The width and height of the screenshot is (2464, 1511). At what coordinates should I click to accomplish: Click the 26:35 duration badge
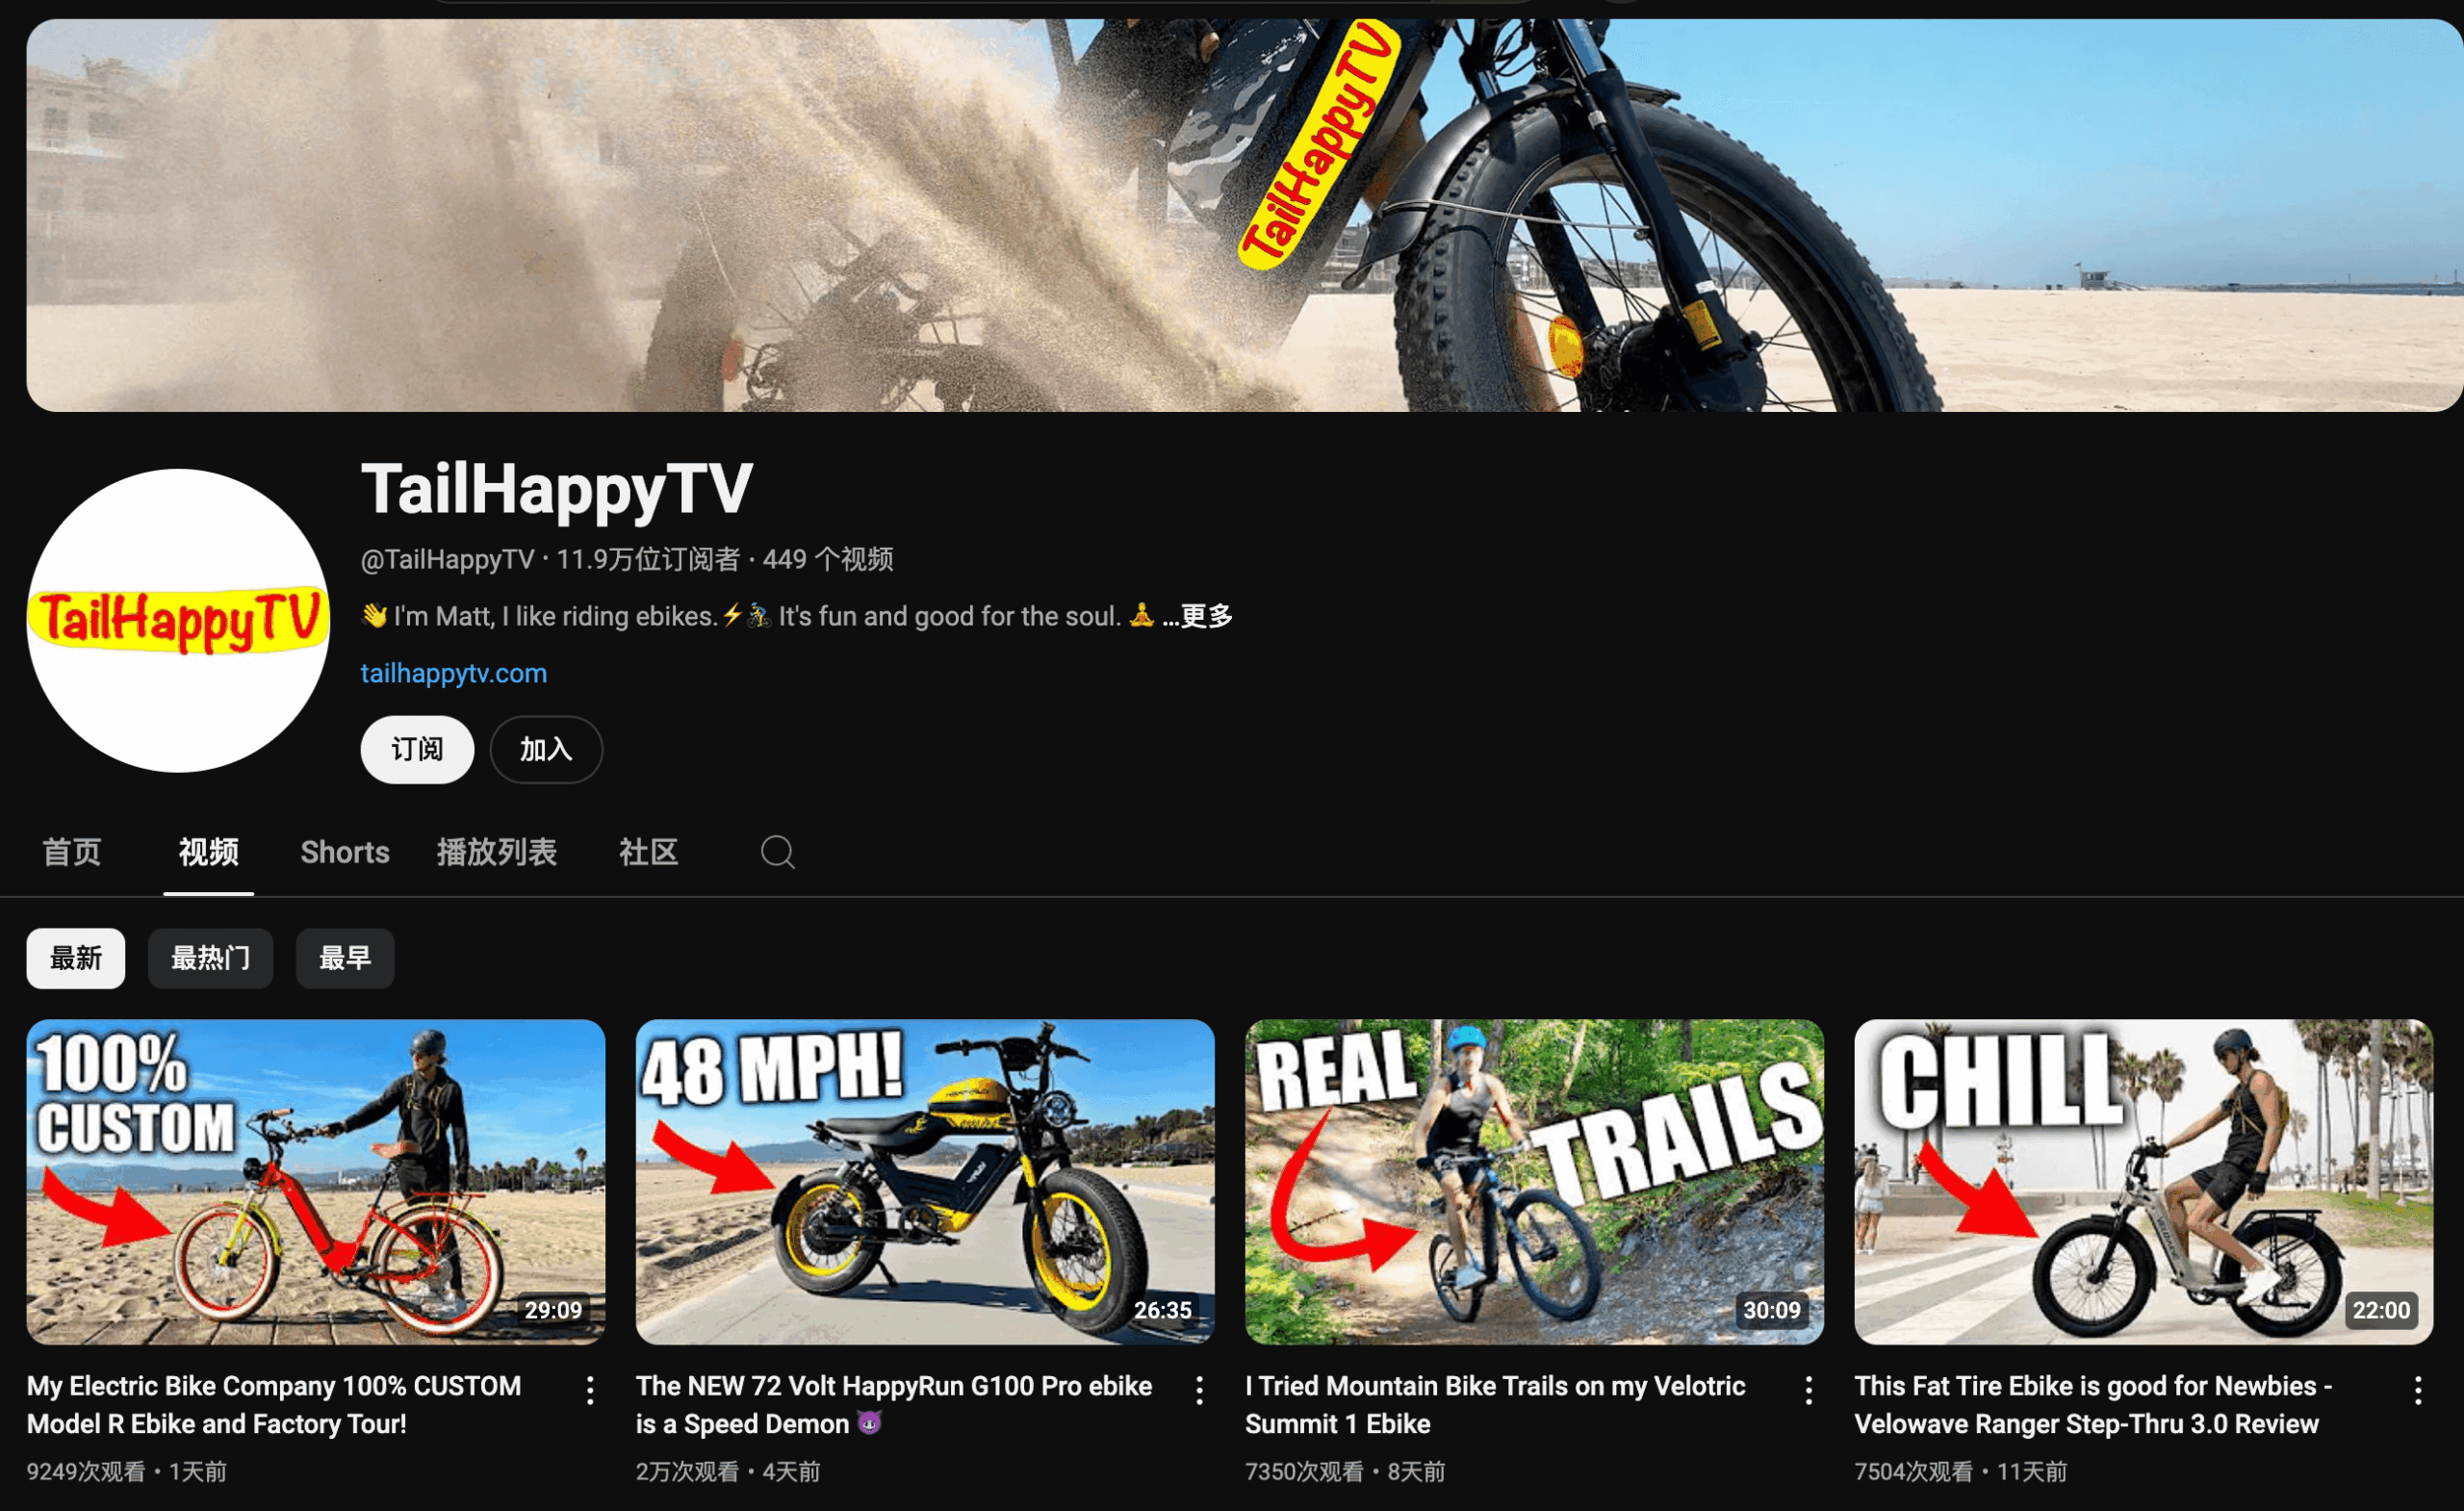pyautogui.click(x=1162, y=1310)
